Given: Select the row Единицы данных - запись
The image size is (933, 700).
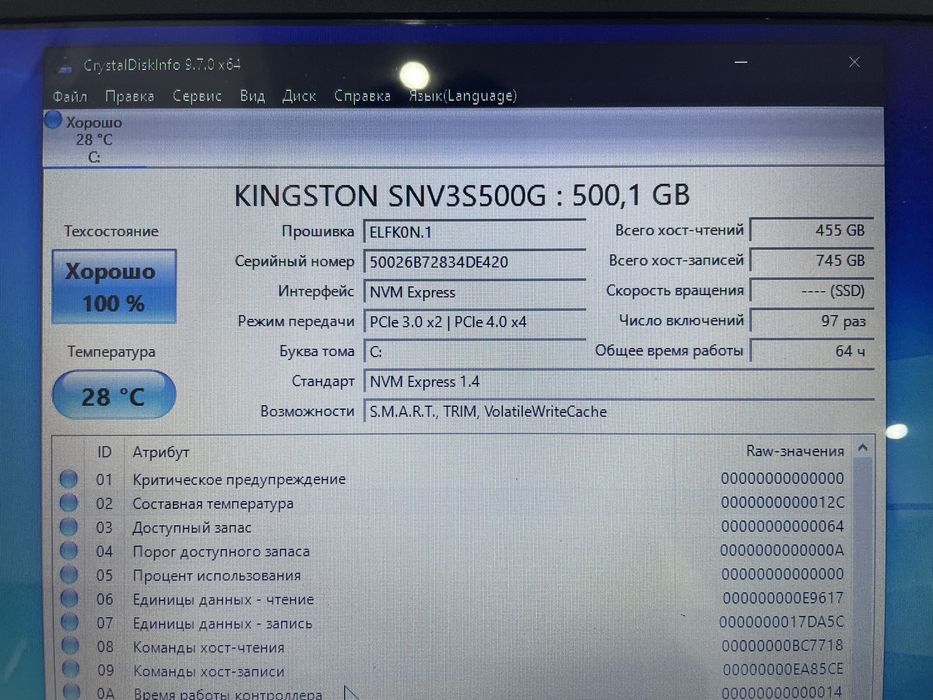Looking at the screenshot, I should pyautogui.click(x=453, y=622).
